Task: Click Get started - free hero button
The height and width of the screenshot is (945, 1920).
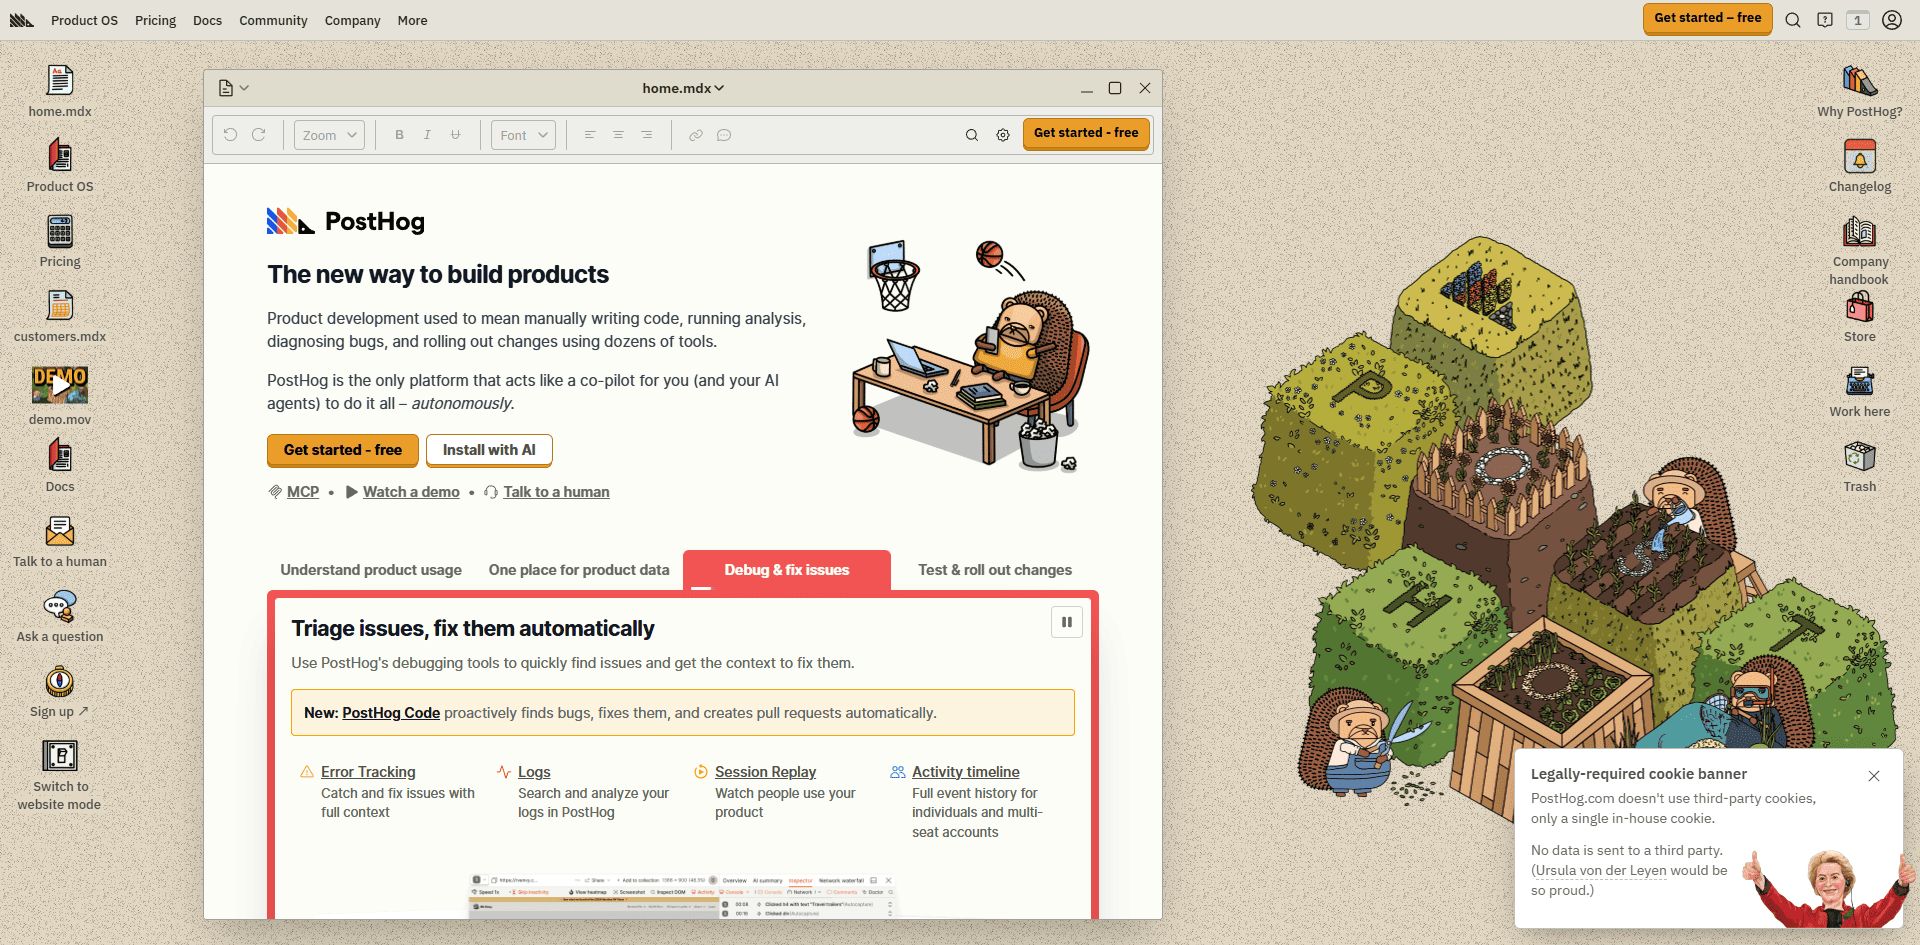Action: click(343, 450)
